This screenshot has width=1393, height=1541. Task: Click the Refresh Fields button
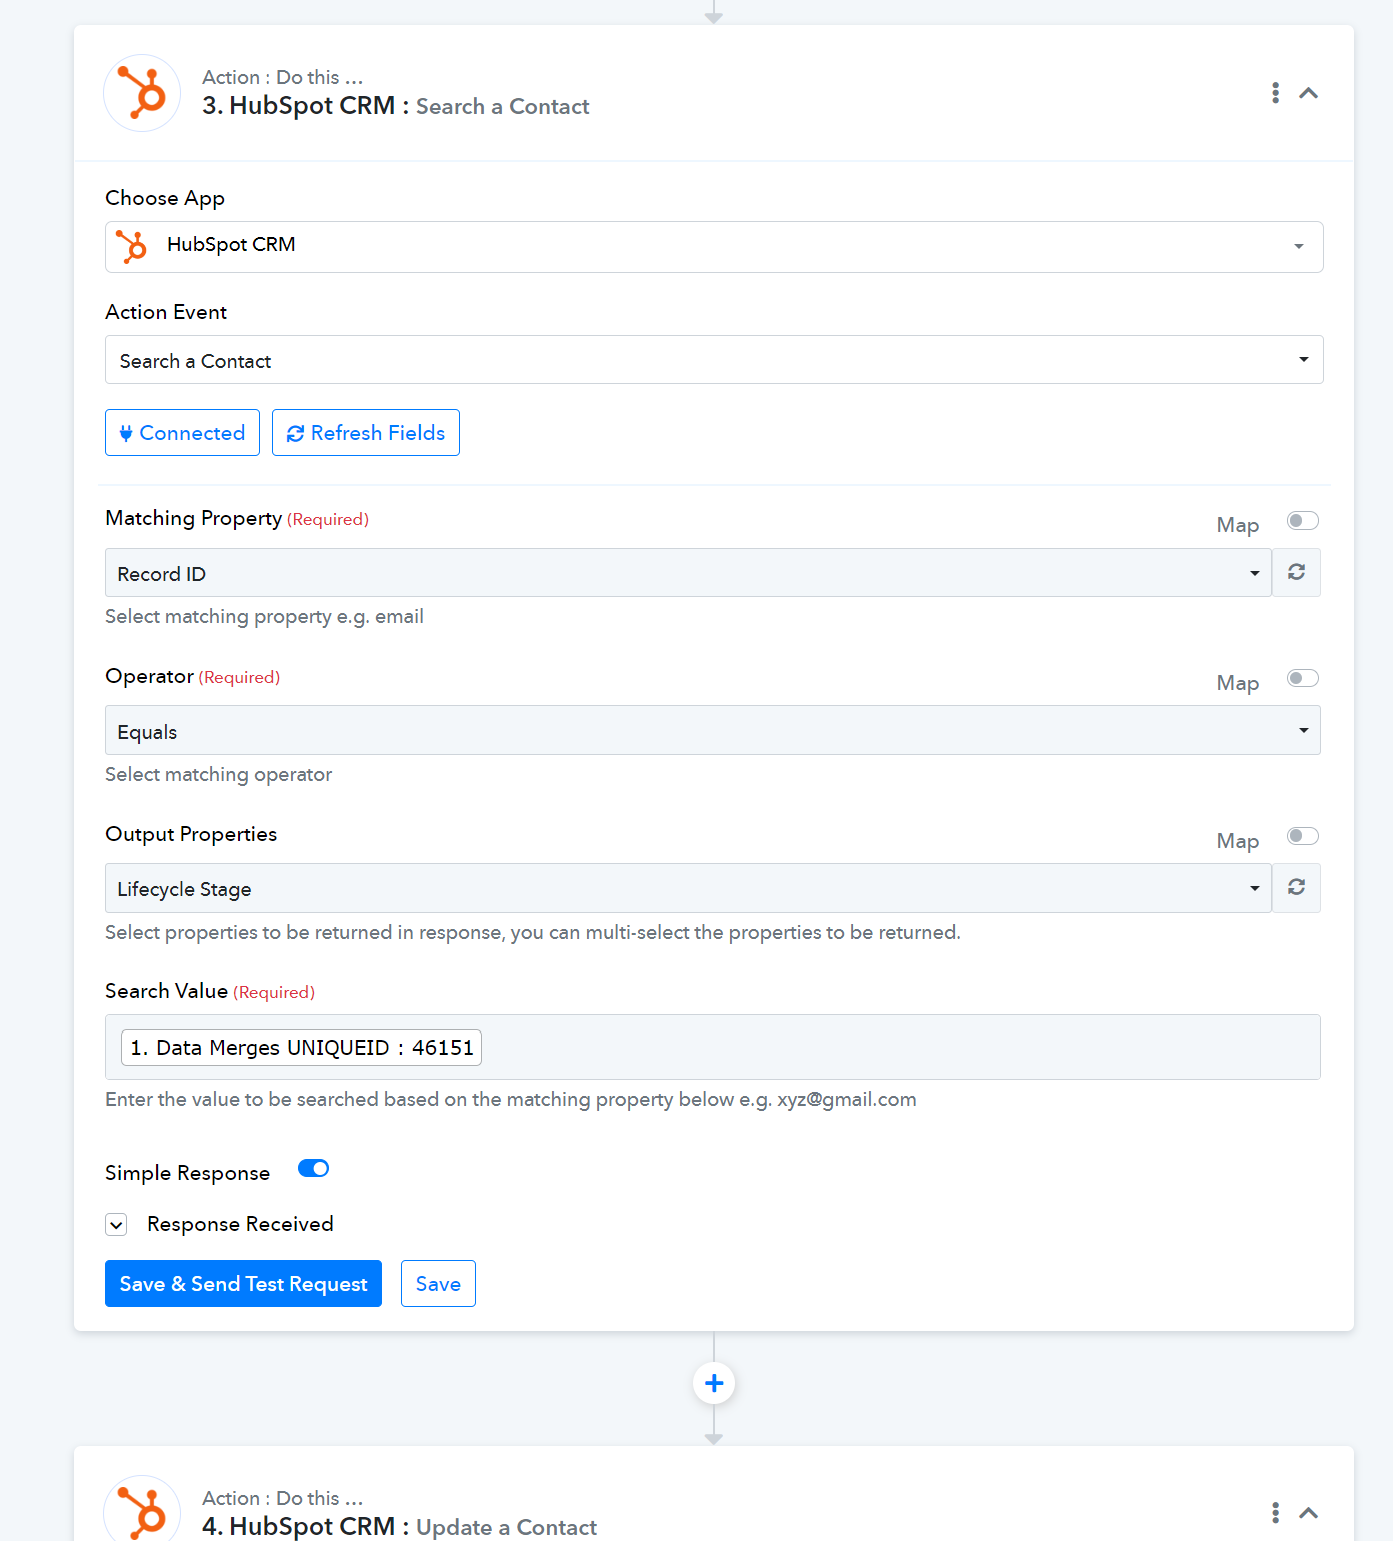366,432
